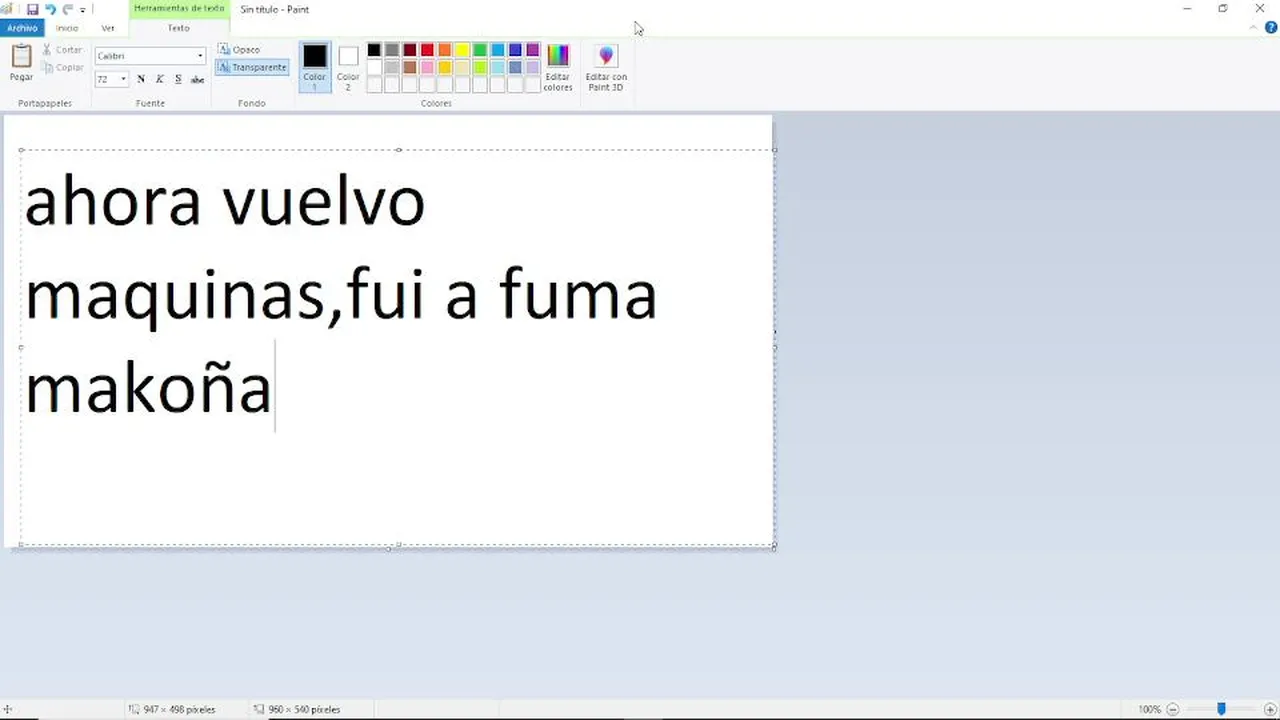Click the zoom out minus button
Image resolution: width=1280 pixels, height=720 pixels.
pos(1173,709)
